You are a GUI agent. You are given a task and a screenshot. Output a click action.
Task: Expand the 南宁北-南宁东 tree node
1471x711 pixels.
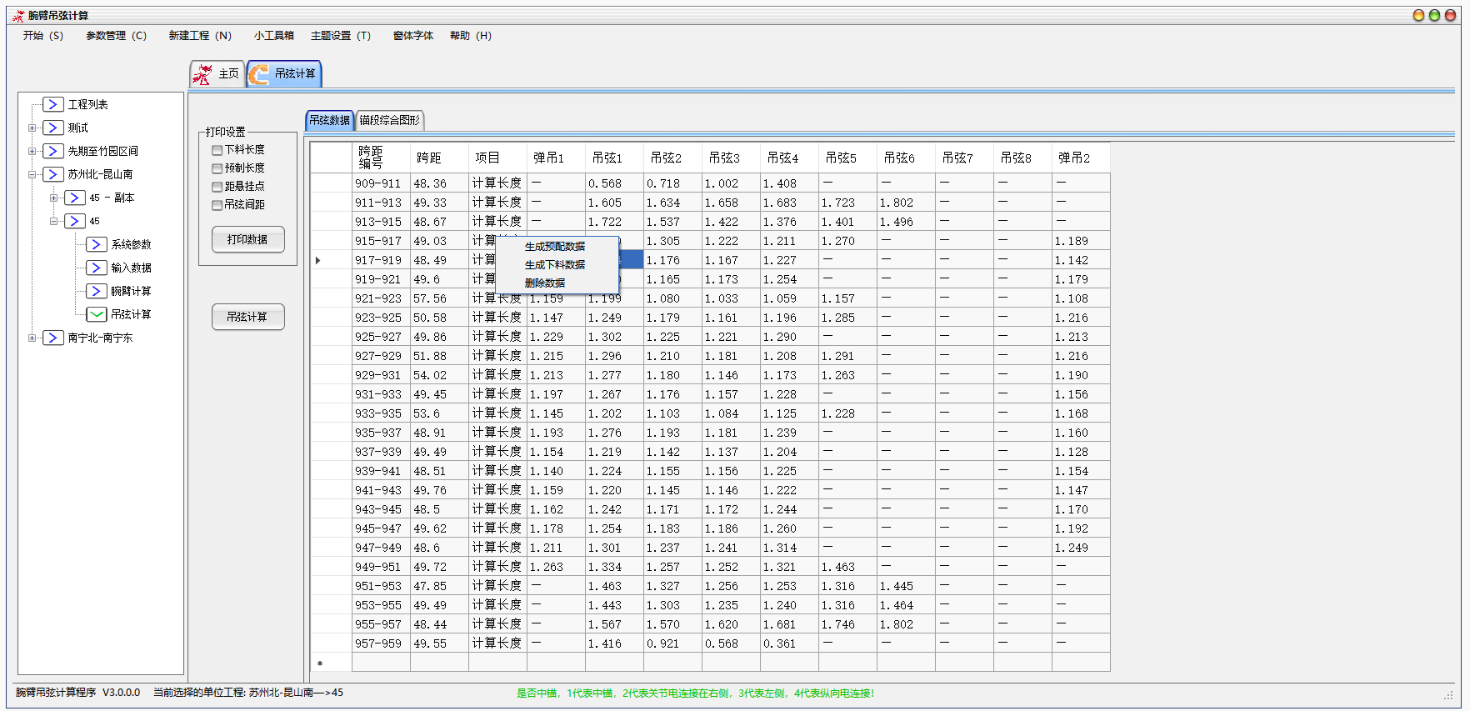tap(32, 338)
